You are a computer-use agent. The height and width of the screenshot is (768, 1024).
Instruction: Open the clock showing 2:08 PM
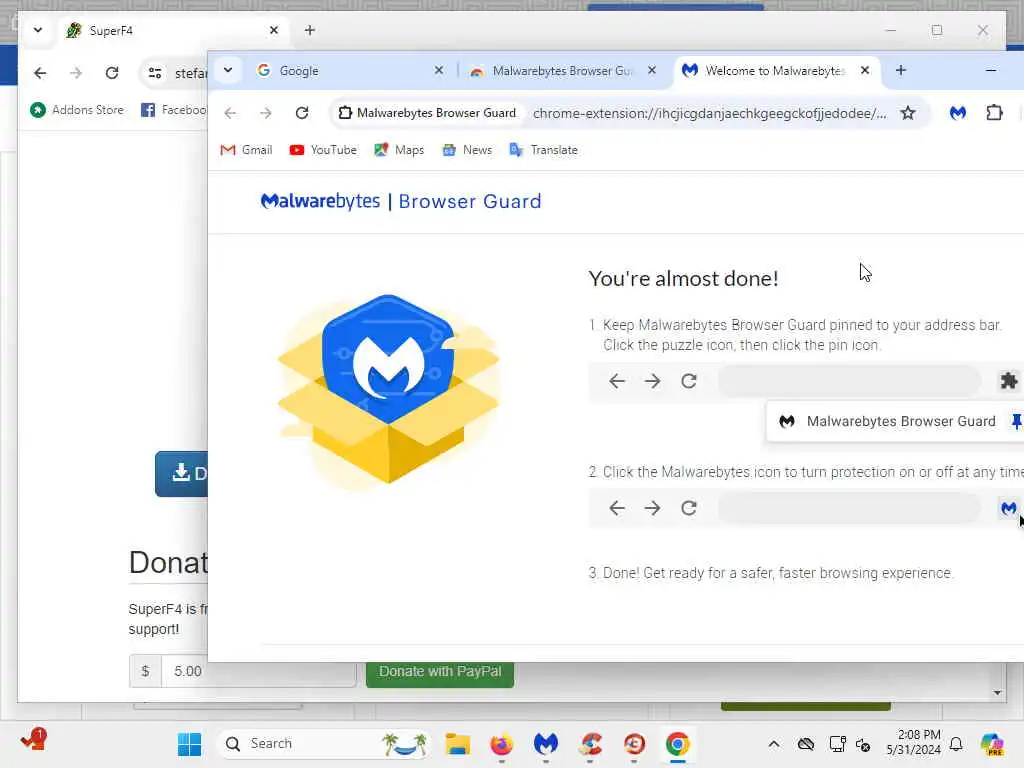[914, 743]
